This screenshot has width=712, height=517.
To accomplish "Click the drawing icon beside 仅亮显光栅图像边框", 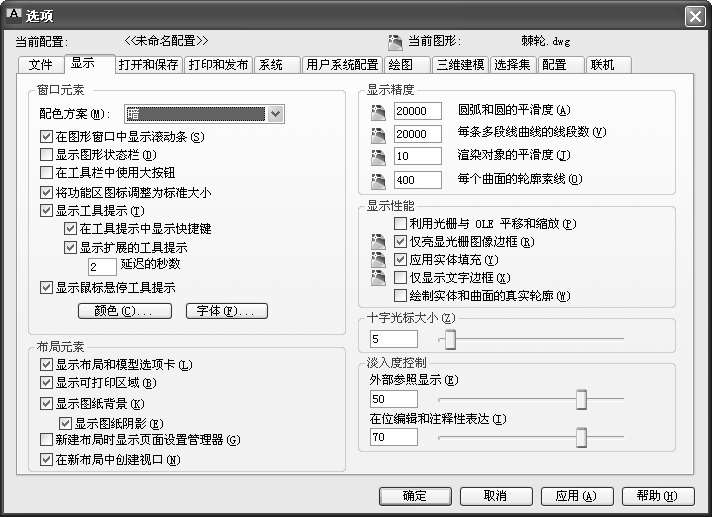I will pos(378,241).
